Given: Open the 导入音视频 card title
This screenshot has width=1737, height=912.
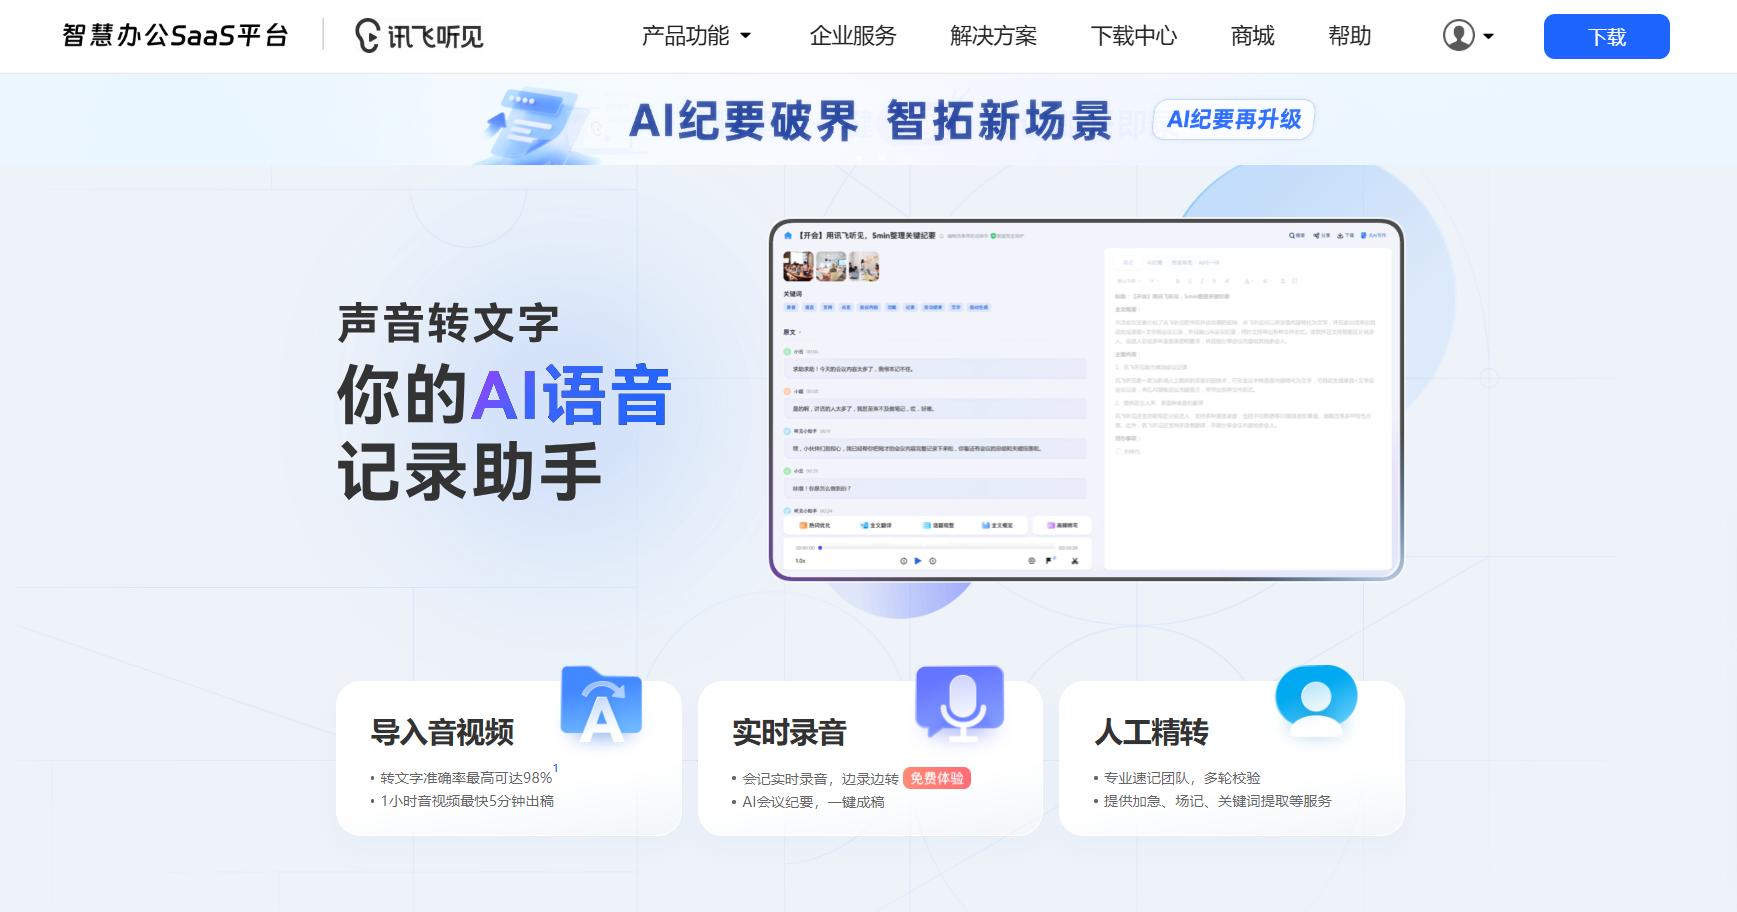Looking at the screenshot, I should 442,732.
